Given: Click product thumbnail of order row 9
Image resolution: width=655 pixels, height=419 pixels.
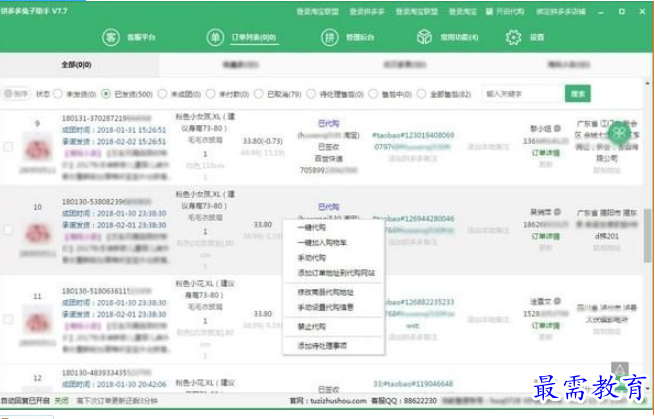Looking at the screenshot, I should 38,147.
